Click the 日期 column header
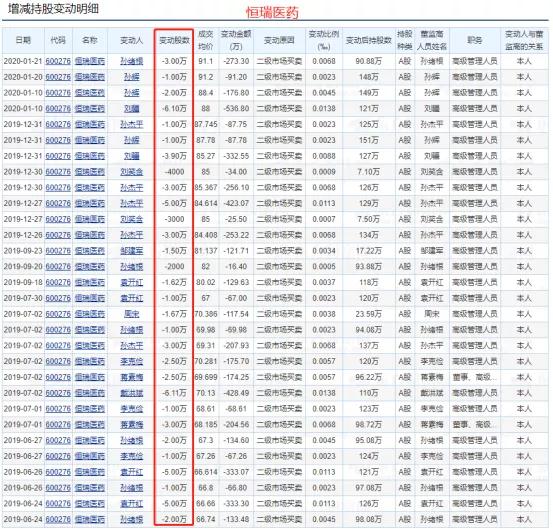553x529 pixels. 23,40
